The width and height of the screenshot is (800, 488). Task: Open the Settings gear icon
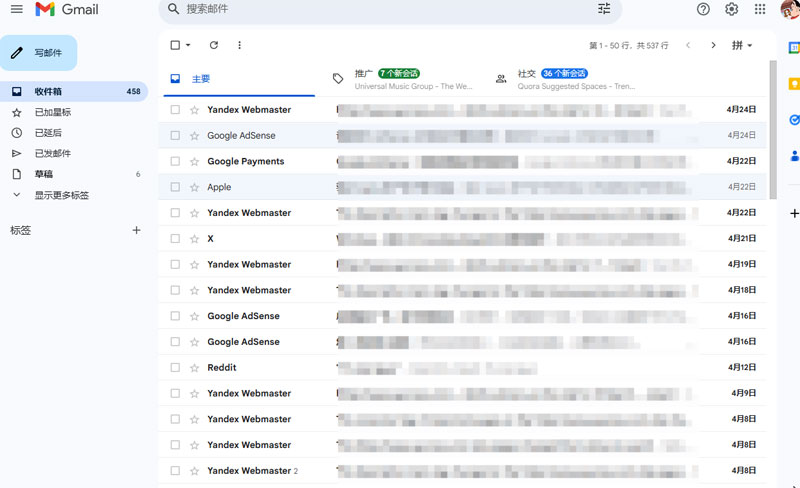732,9
